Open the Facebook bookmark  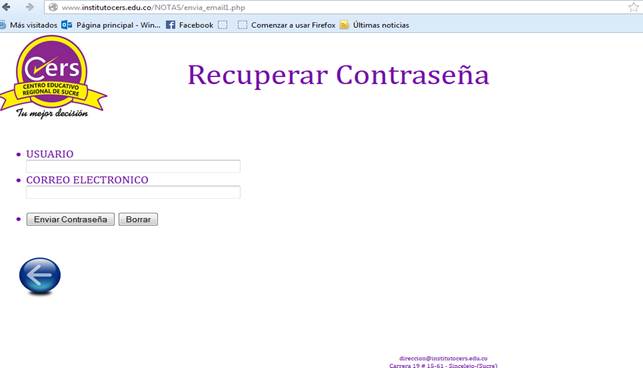(196, 25)
